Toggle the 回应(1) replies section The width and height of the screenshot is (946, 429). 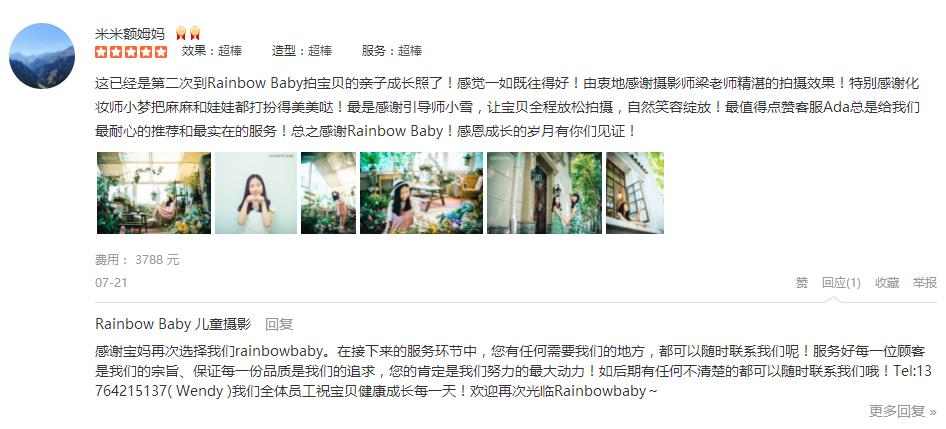(841, 282)
